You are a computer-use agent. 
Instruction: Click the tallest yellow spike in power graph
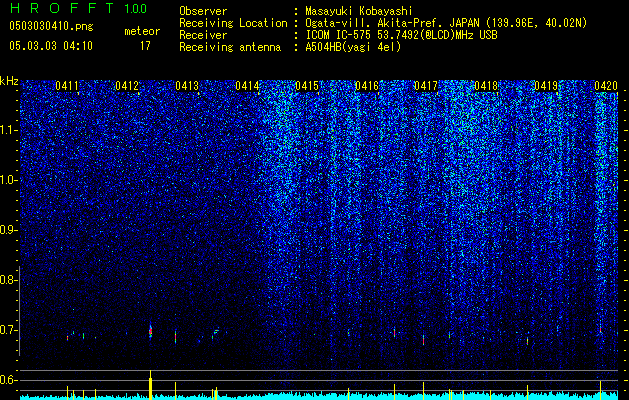pos(150,384)
